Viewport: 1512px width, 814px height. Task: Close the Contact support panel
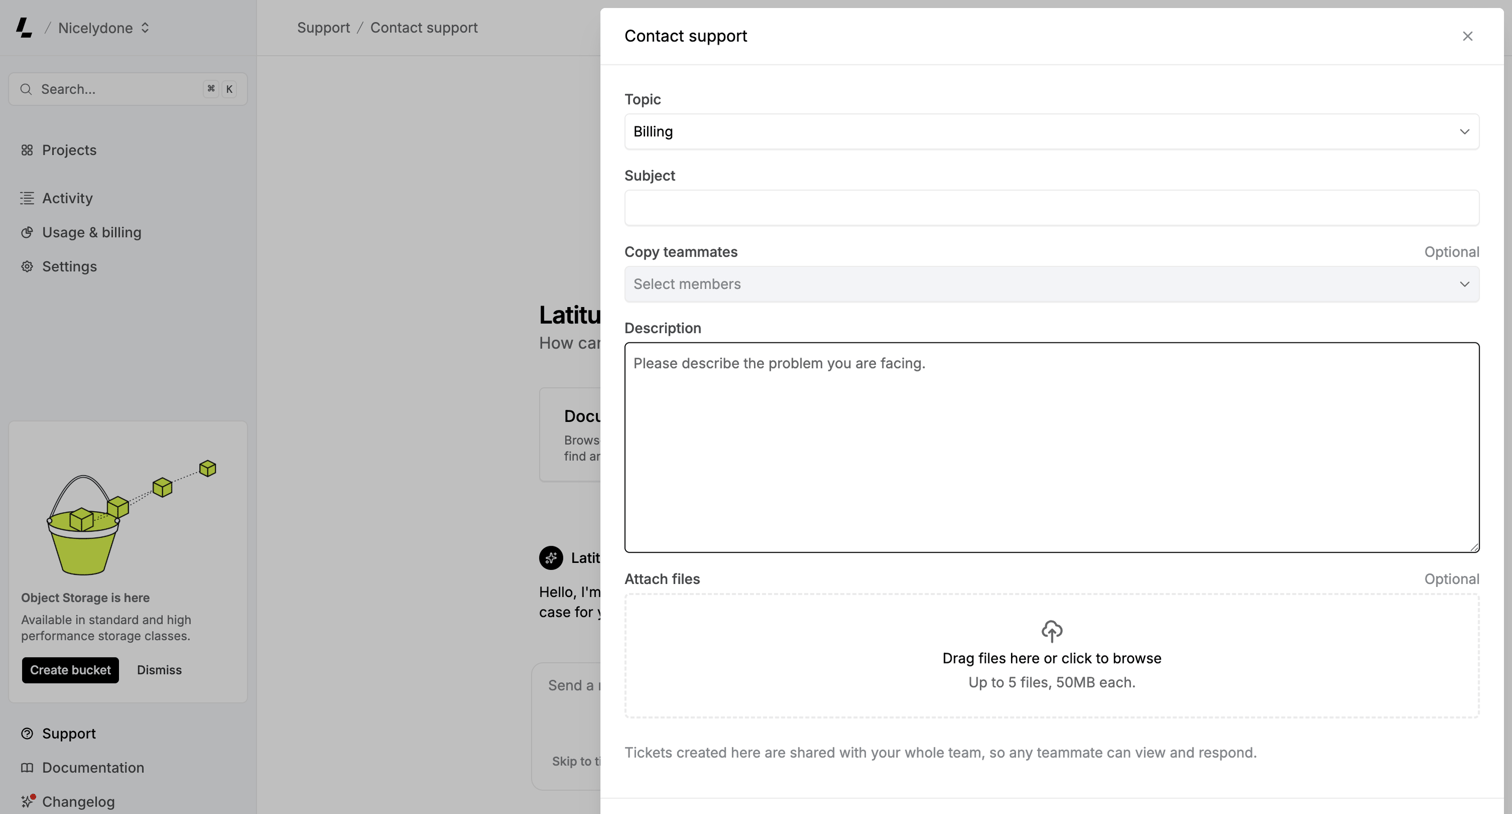tap(1467, 36)
